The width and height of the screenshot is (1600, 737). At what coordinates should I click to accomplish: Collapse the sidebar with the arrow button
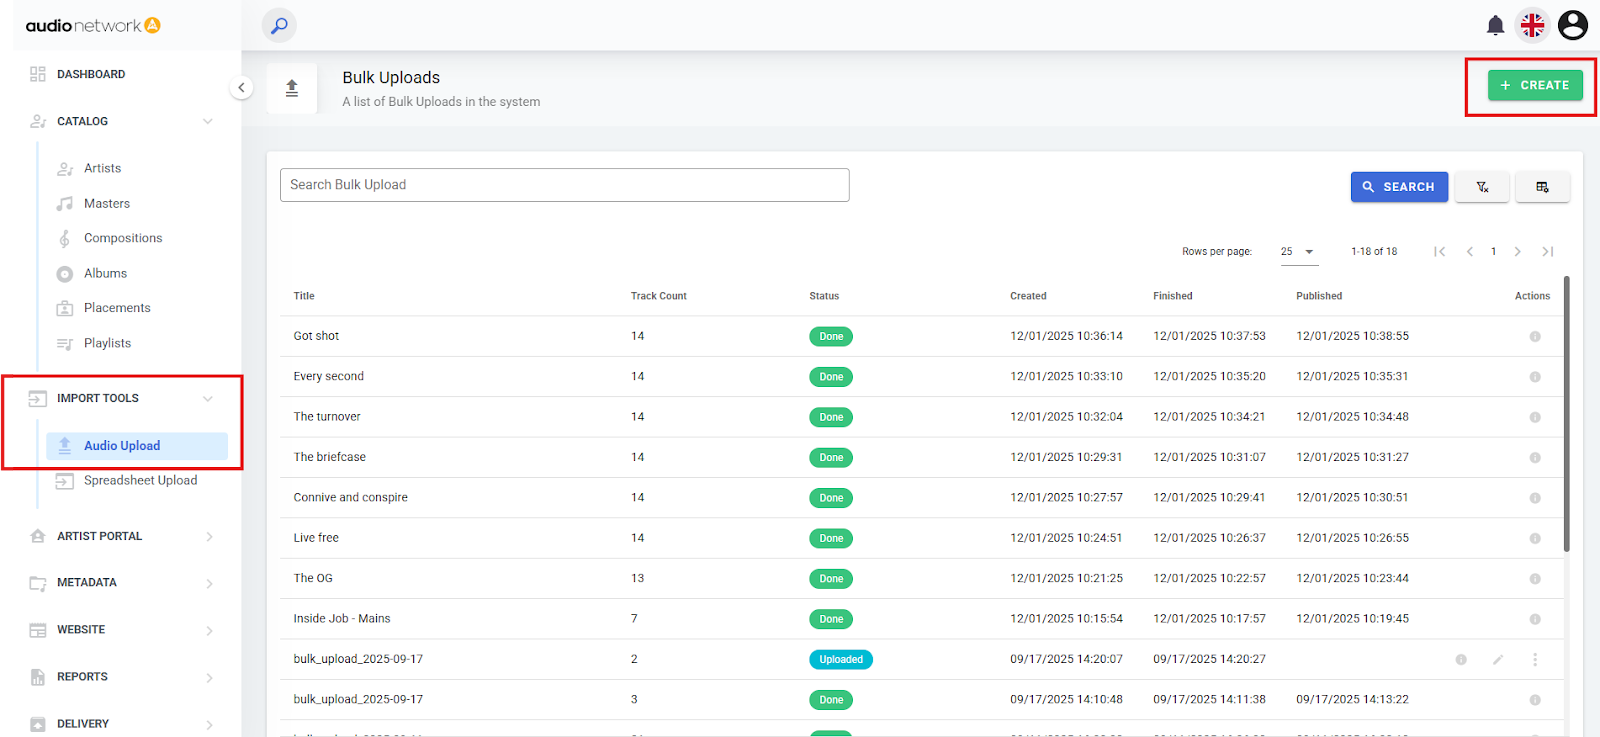pos(241,88)
